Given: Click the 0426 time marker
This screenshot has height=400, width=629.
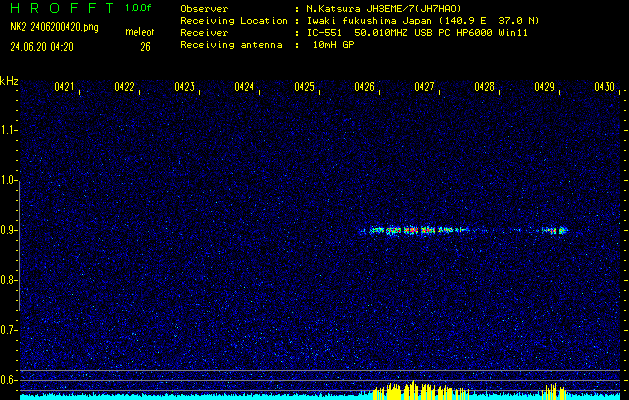Looking at the screenshot, I should [365, 87].
